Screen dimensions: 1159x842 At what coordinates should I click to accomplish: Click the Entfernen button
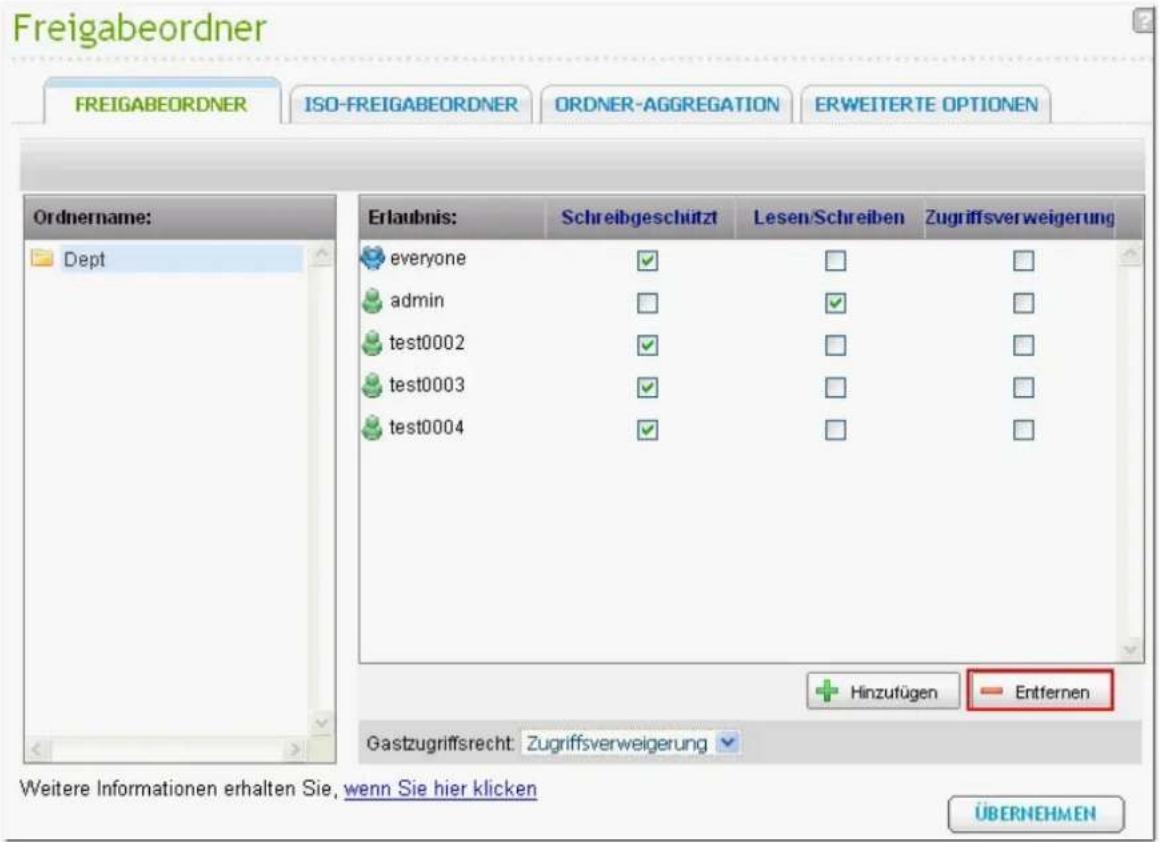tap(1040, 691)
